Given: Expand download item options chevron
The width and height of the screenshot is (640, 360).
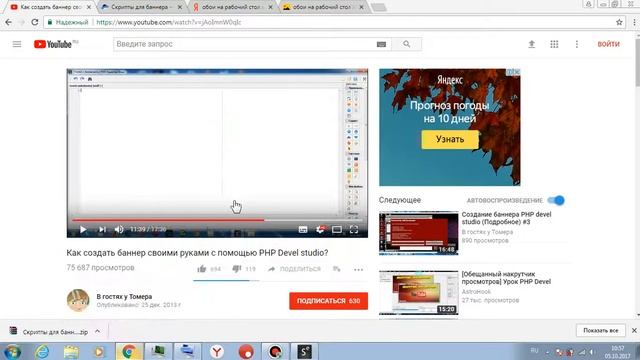Looking at the screenshot, I should pyautogui.click(x=97, y=331).
